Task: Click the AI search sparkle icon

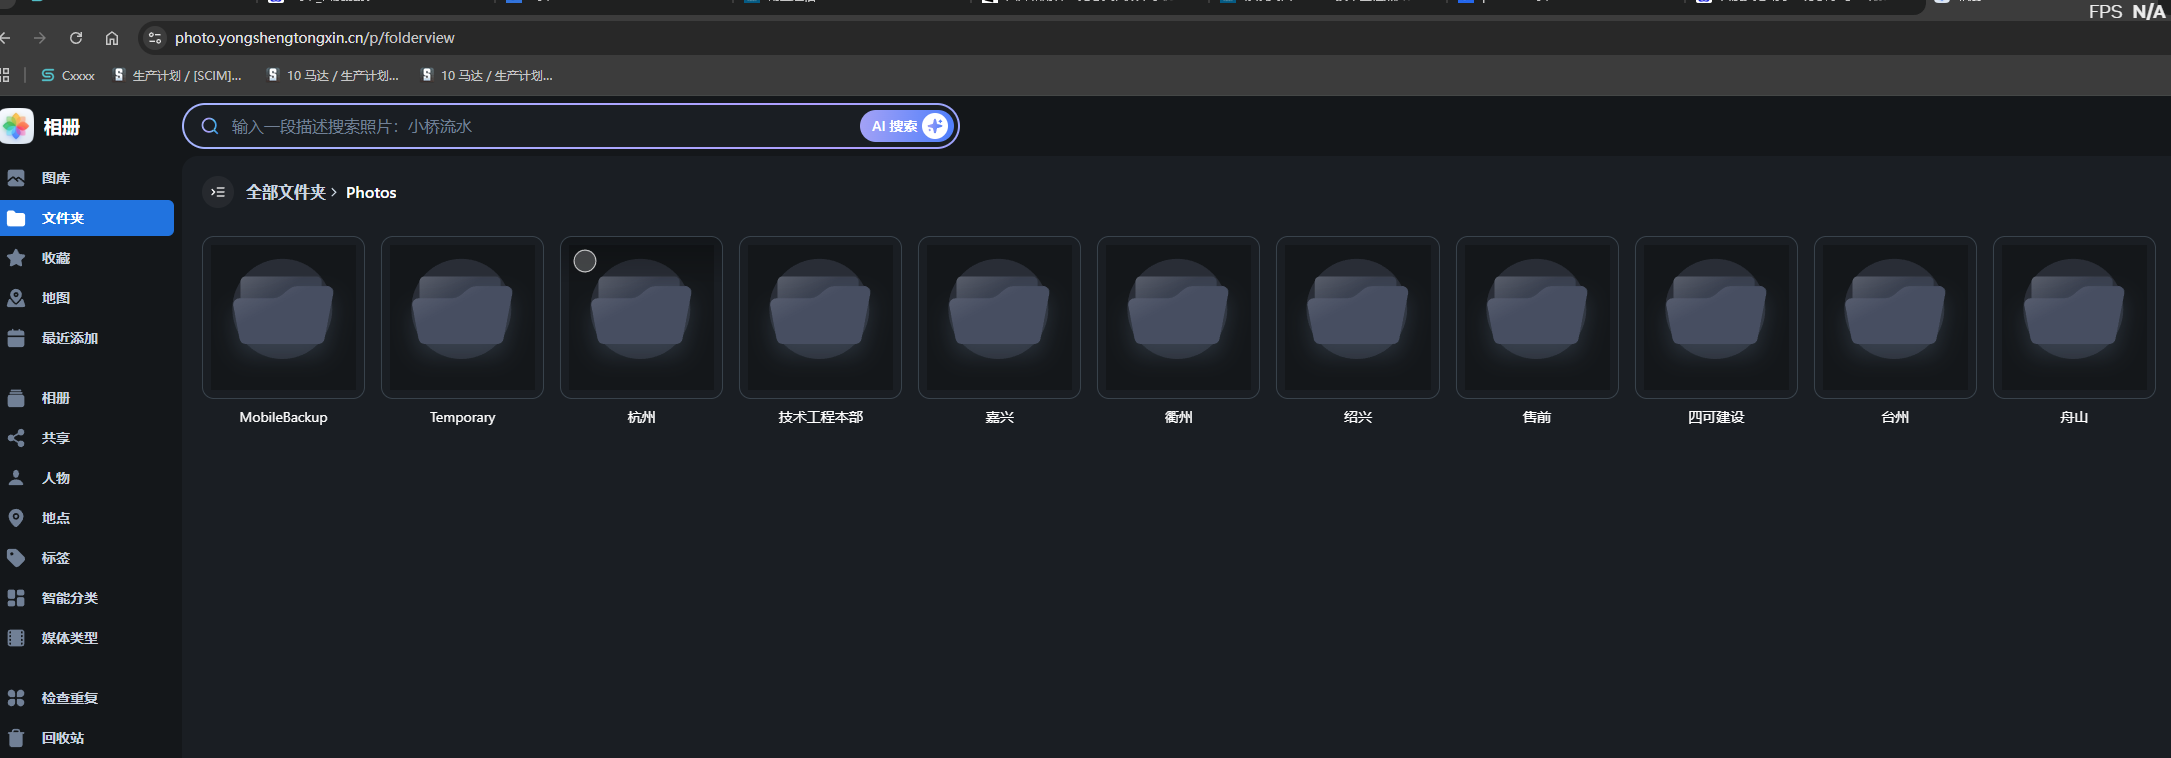Action: [x=935, y=126]
